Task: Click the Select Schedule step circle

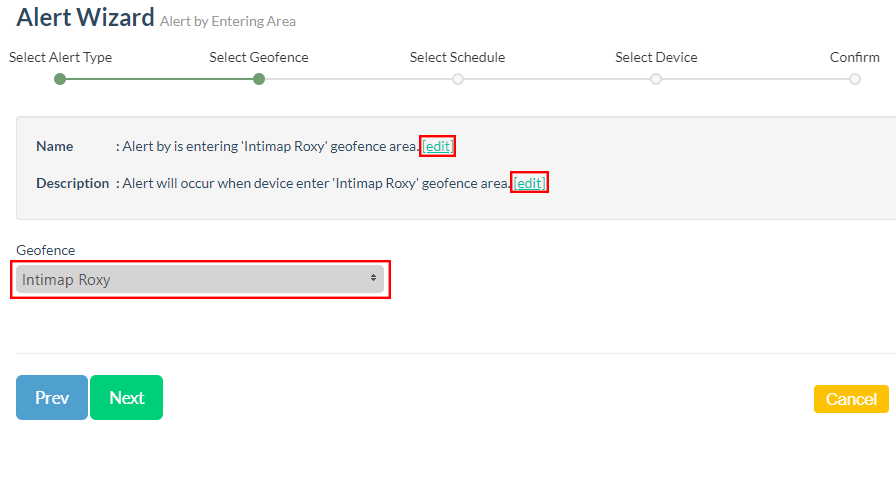Action: 458,79
